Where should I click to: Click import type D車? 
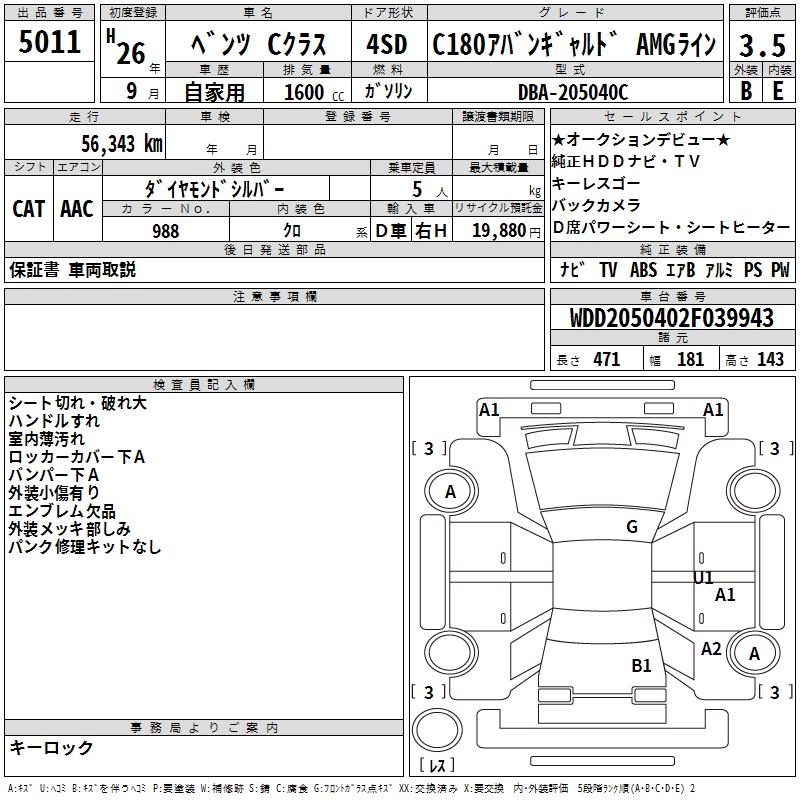pos(391,231)
